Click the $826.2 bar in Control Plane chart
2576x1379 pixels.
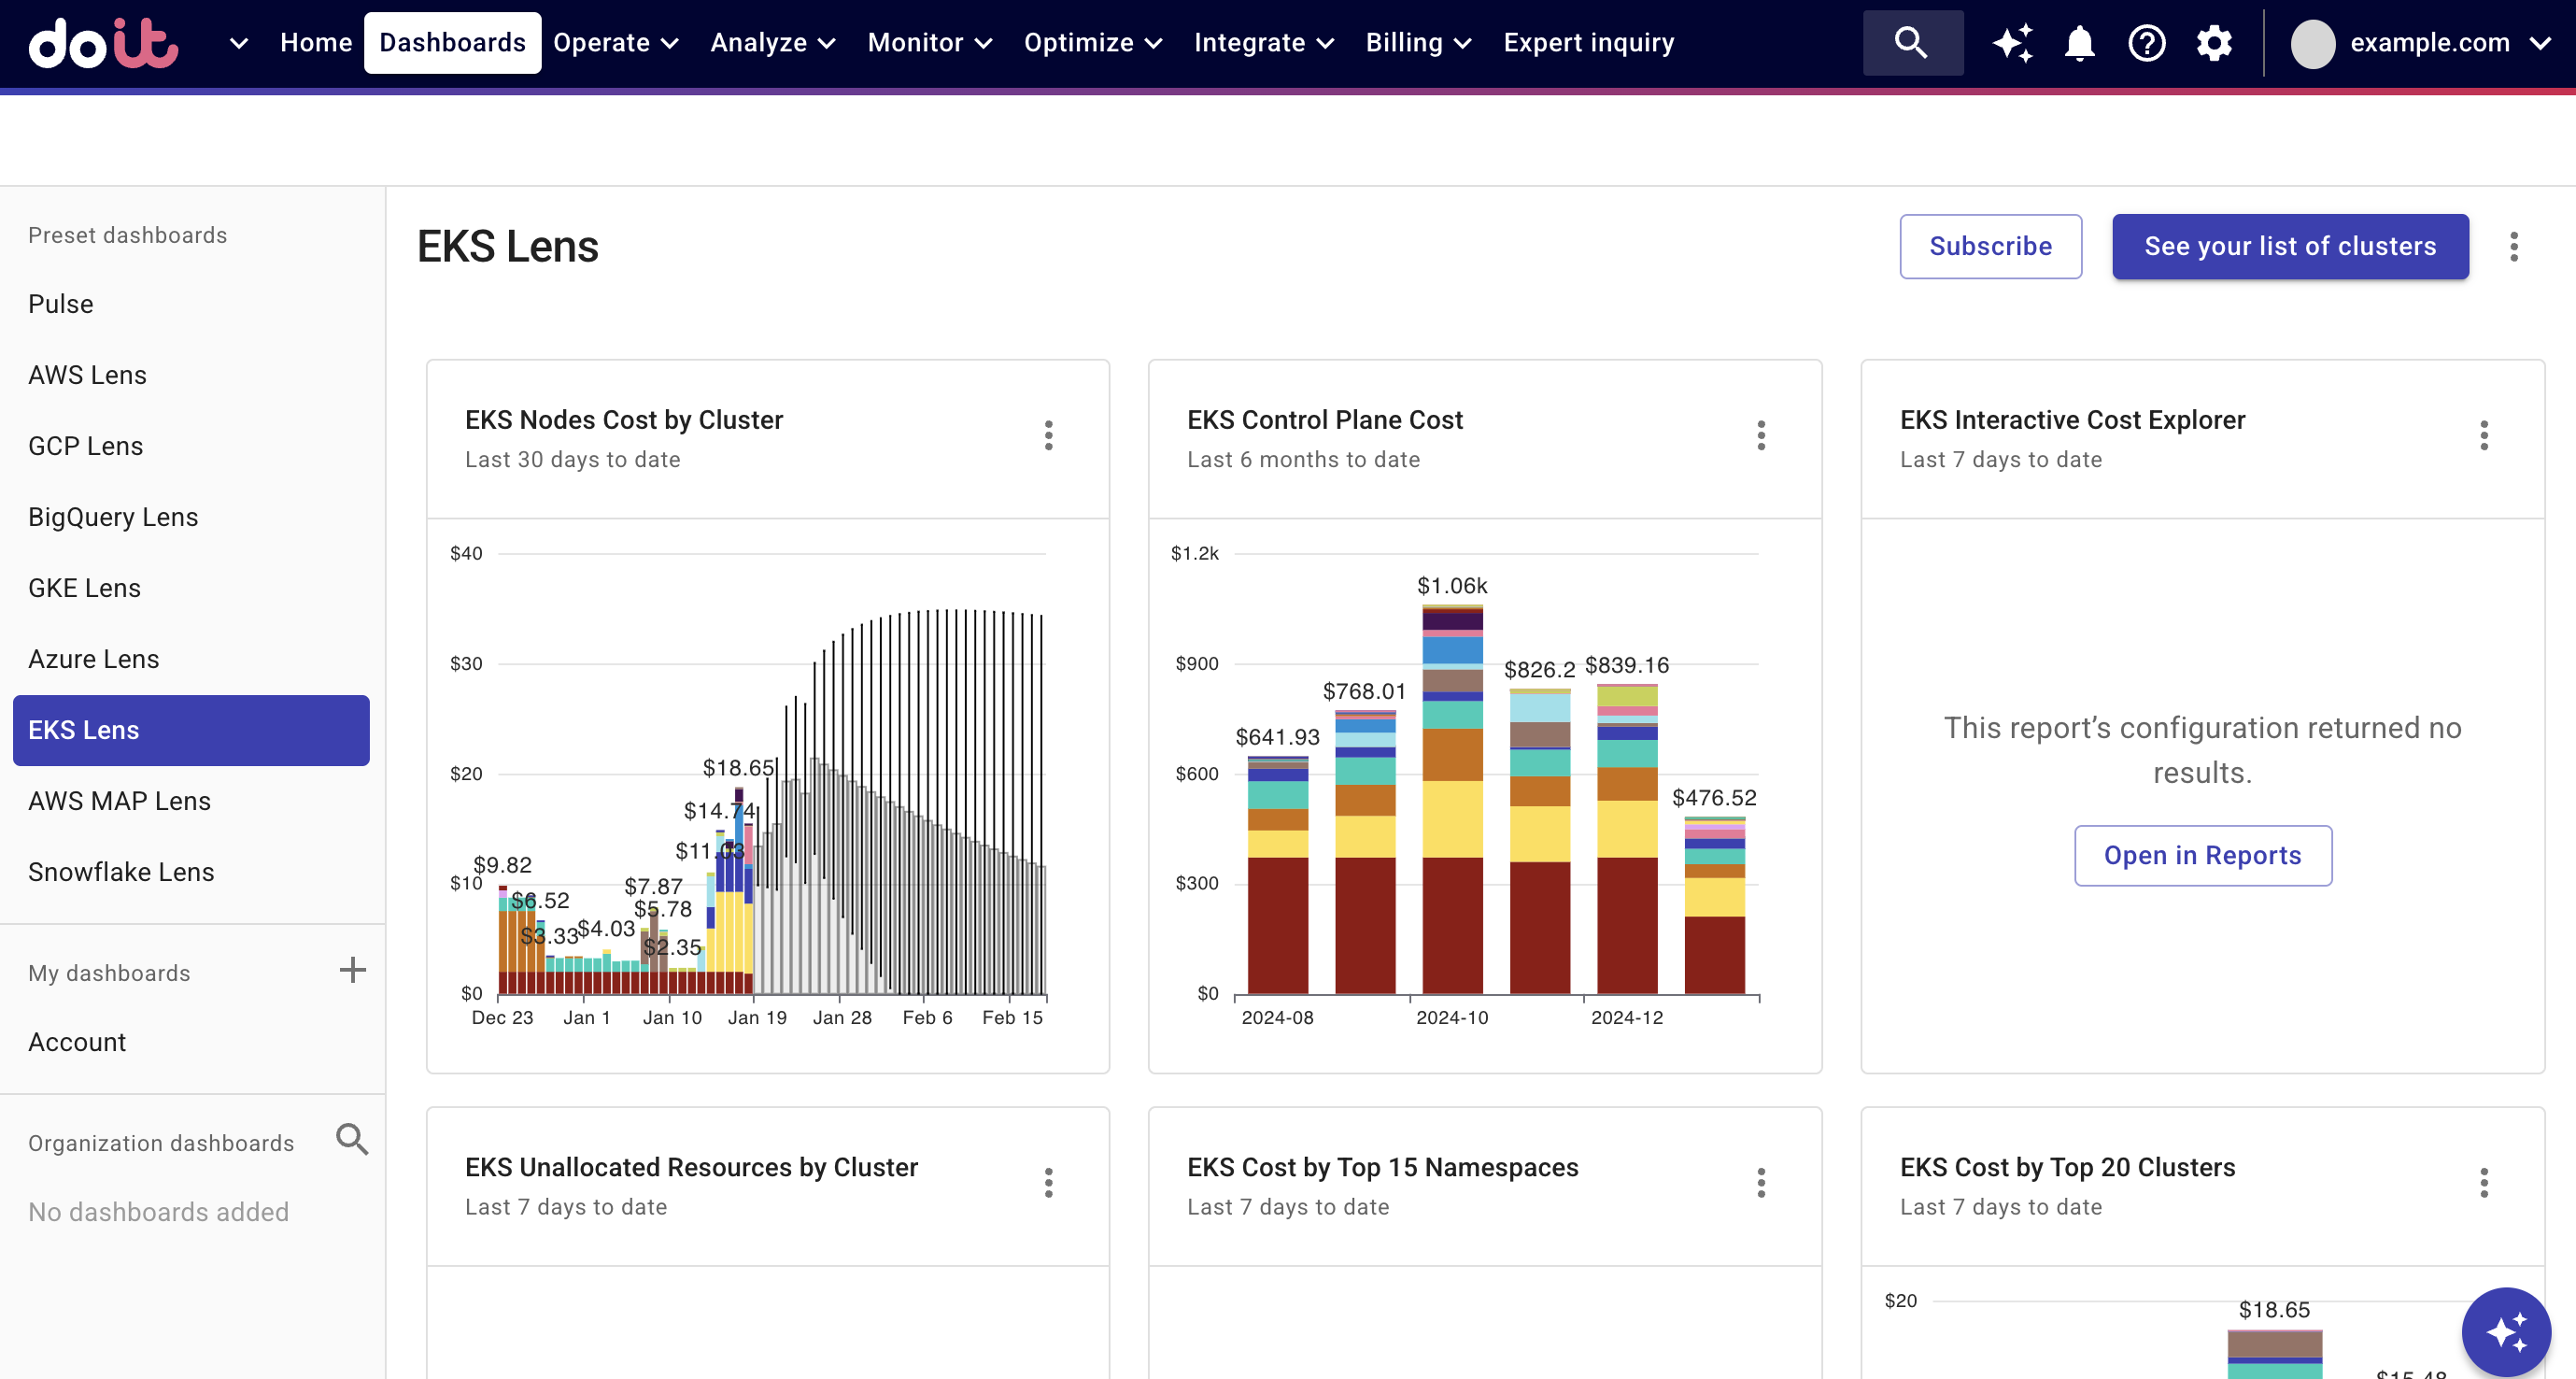pos(1539,841)
